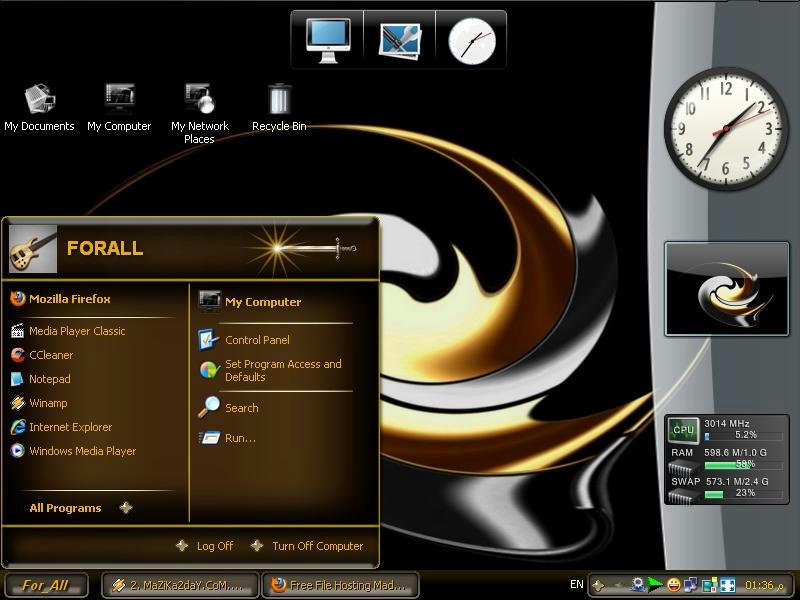Click the tray icon with four inward arrows
Screen dimensions: 800x600
coord(727,585)
